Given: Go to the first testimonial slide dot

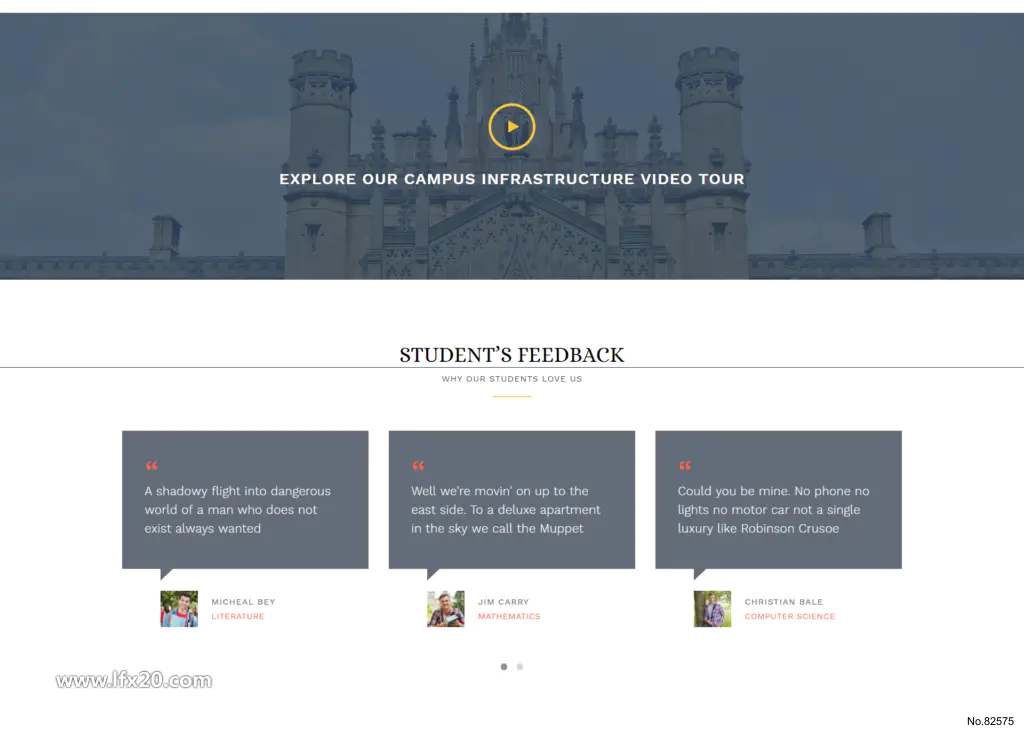Looking at the screenshot, I should tap(504, 667).
